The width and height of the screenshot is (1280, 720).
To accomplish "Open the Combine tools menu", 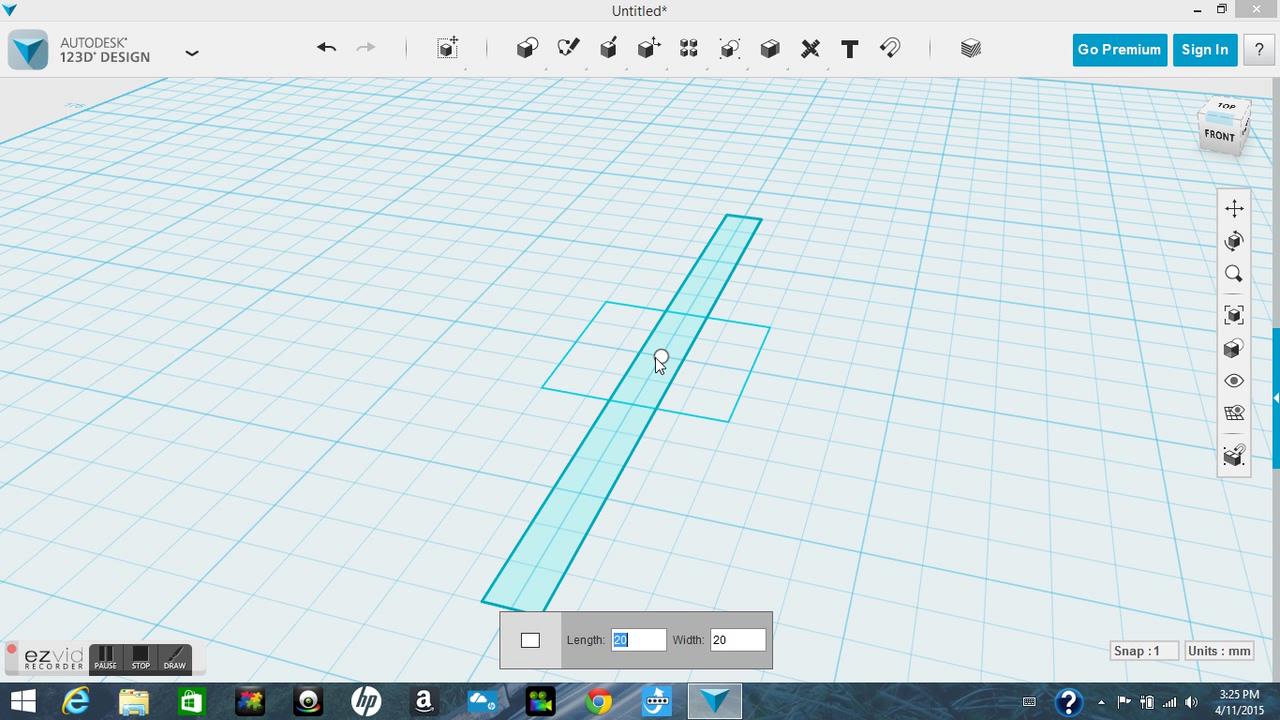I will pos(770,48).
